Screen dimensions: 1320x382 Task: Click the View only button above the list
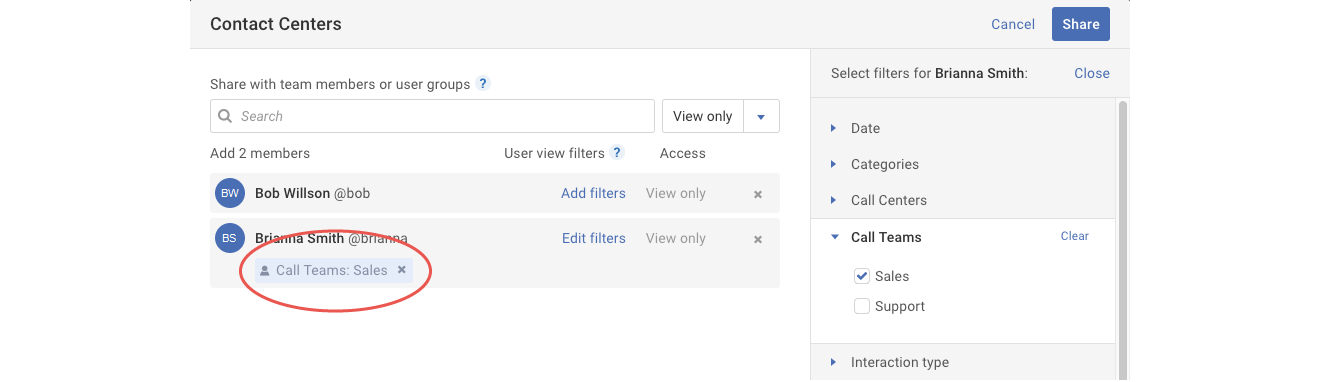pyautogui.click(x=703, y=116)
